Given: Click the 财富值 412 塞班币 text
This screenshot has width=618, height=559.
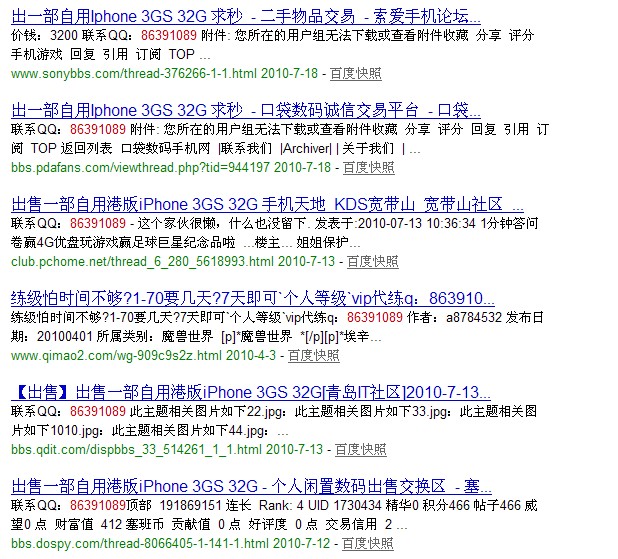Looking at the screenshot, I should pos(109,524).
